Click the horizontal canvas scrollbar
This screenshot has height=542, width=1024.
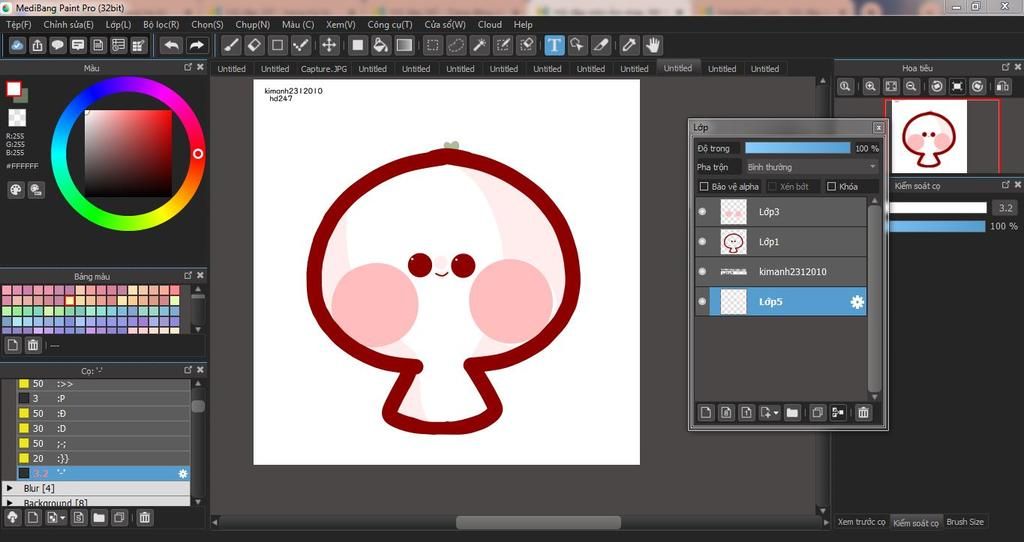coord(538,522)
